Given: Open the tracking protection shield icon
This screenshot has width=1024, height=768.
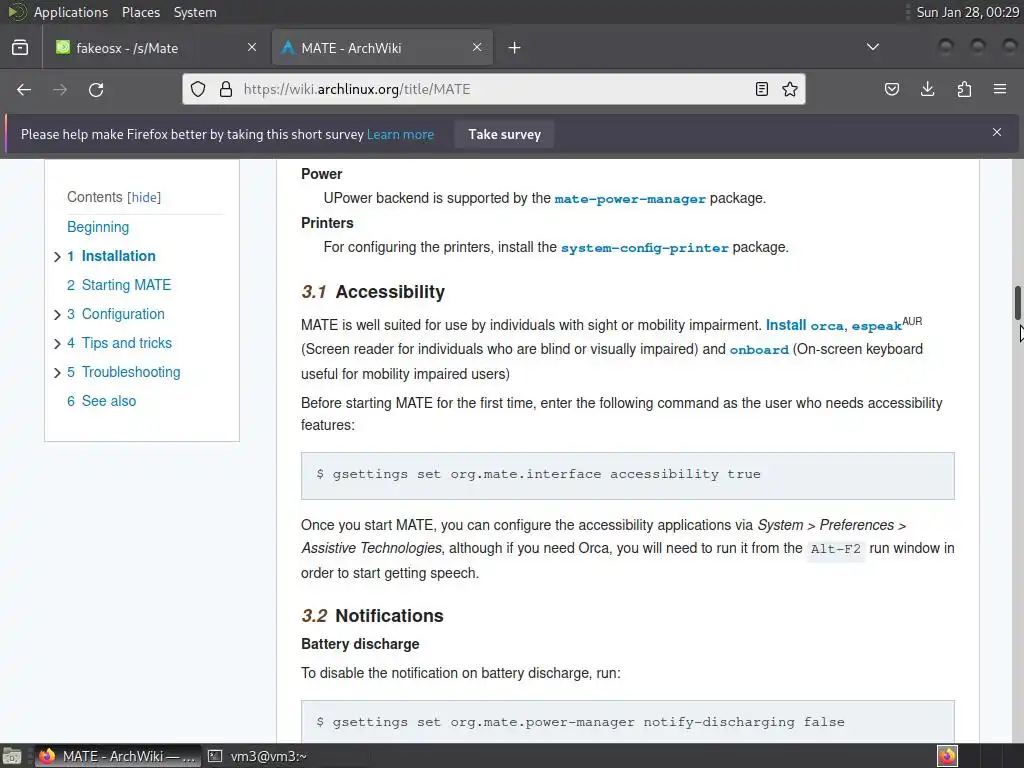Looking at the screenshot, I should coord(198,89).
